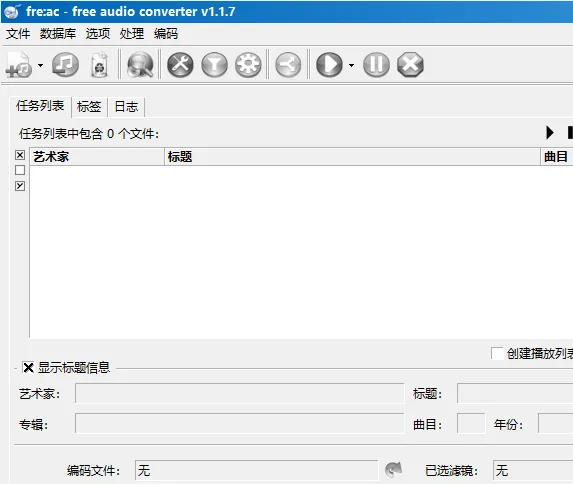Image resolution: width=573 pixels, height=484 pixels.
Task: Open general settings wrench icon
Action: pos(180,65)
